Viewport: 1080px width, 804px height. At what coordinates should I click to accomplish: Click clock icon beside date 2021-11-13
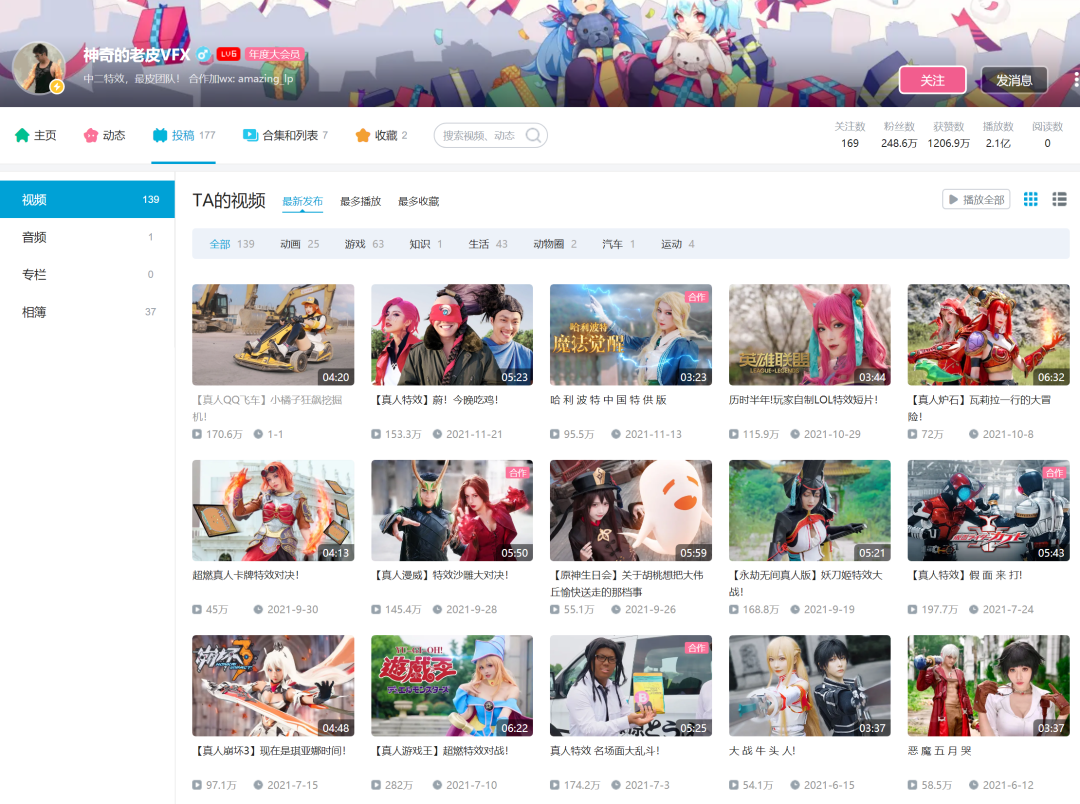click(616, 434)
